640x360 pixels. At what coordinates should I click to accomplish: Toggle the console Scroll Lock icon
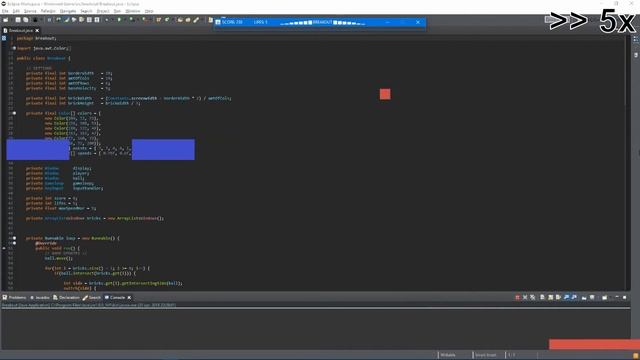click(x=550, y=298)
